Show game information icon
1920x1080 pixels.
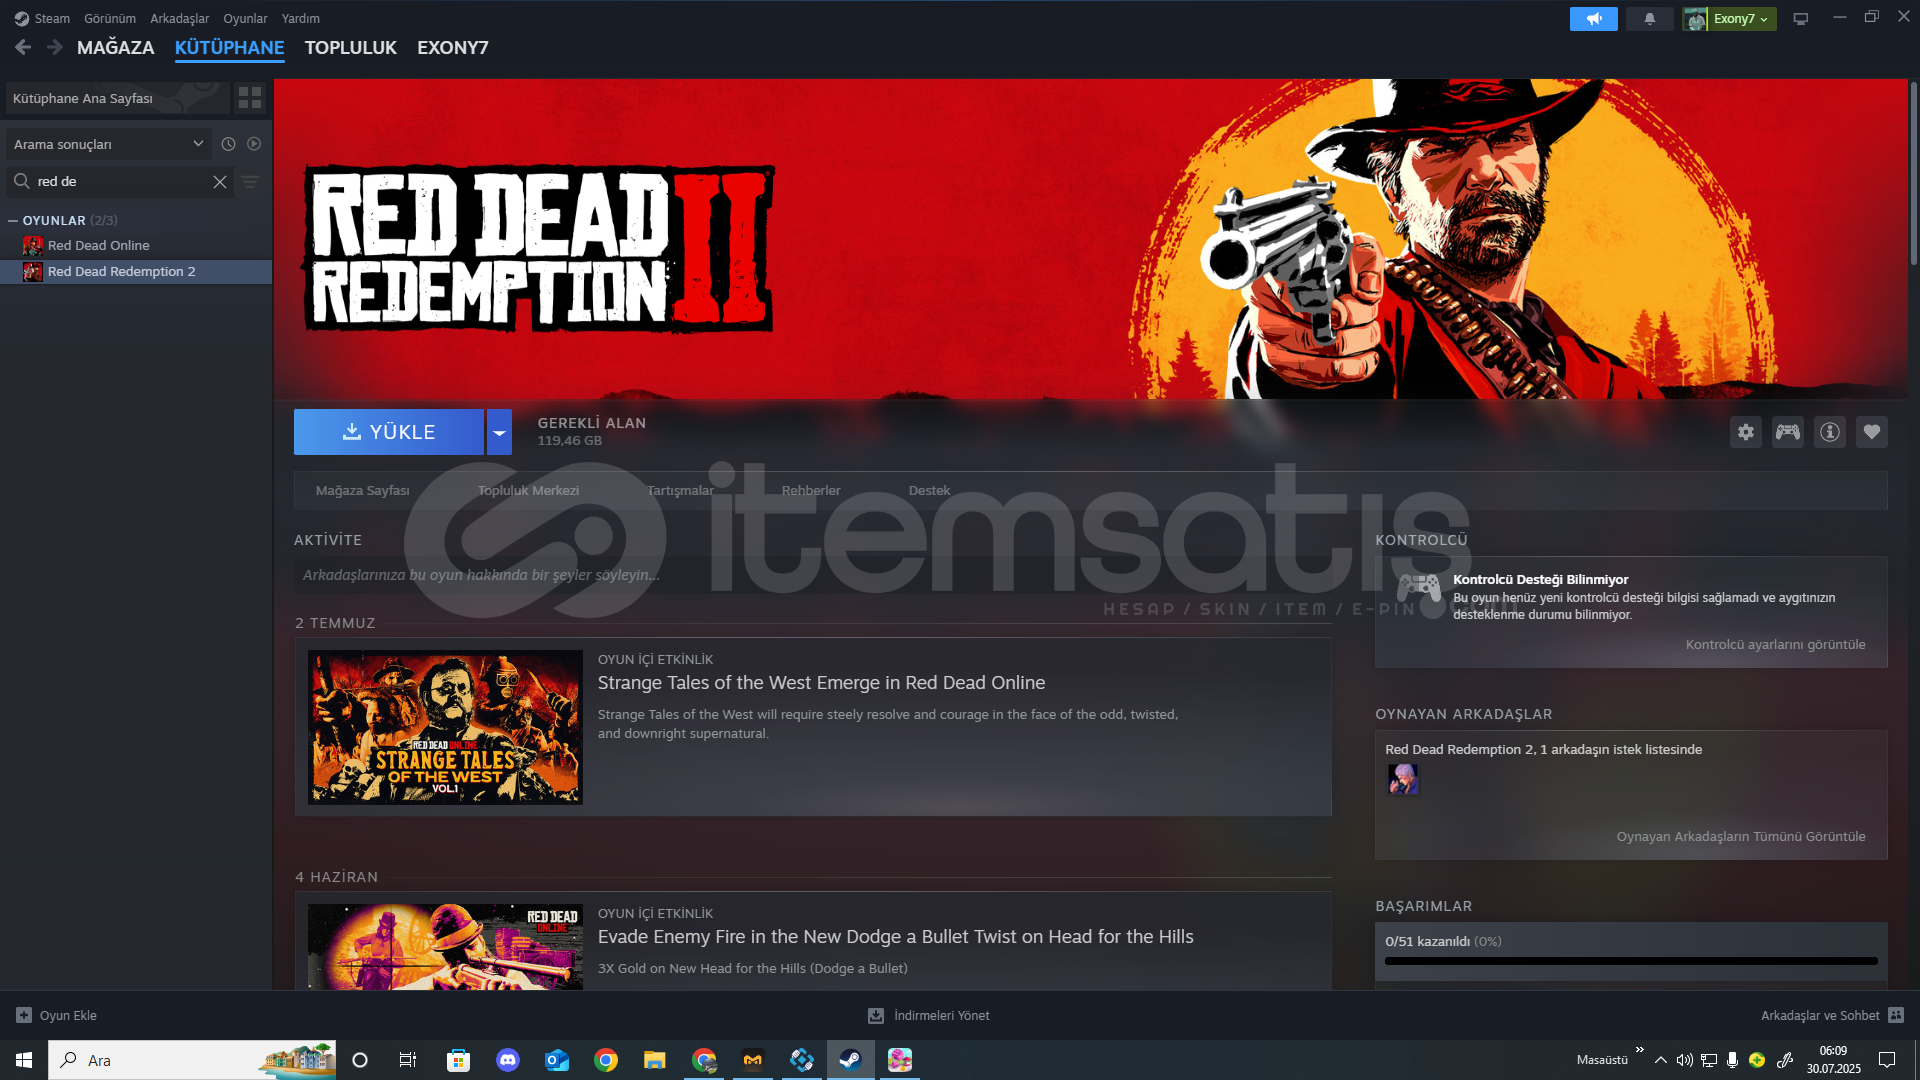(1830, 432)
